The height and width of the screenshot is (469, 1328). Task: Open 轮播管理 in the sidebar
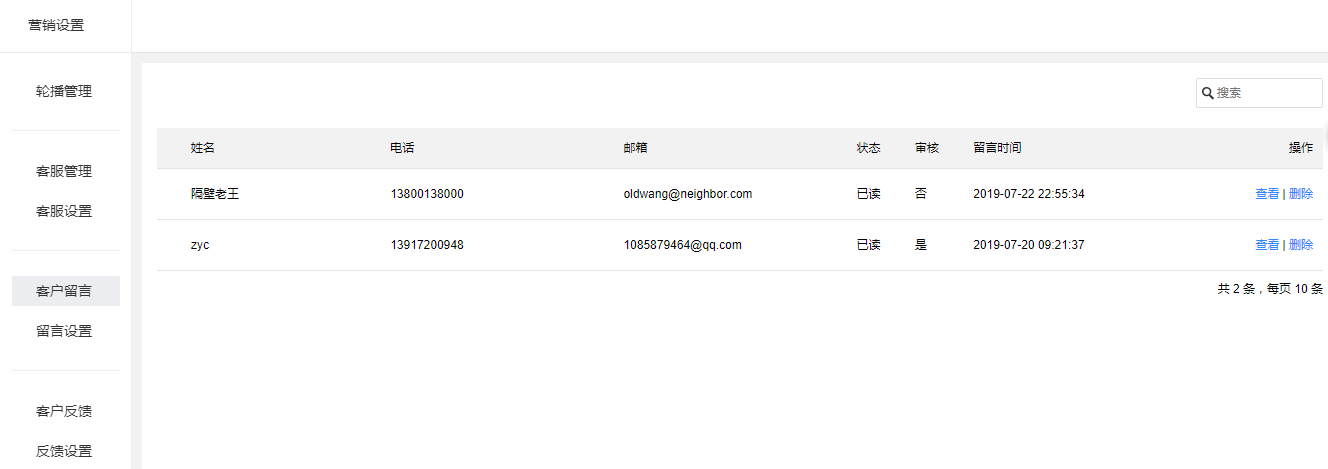click(x=64, y=91)
